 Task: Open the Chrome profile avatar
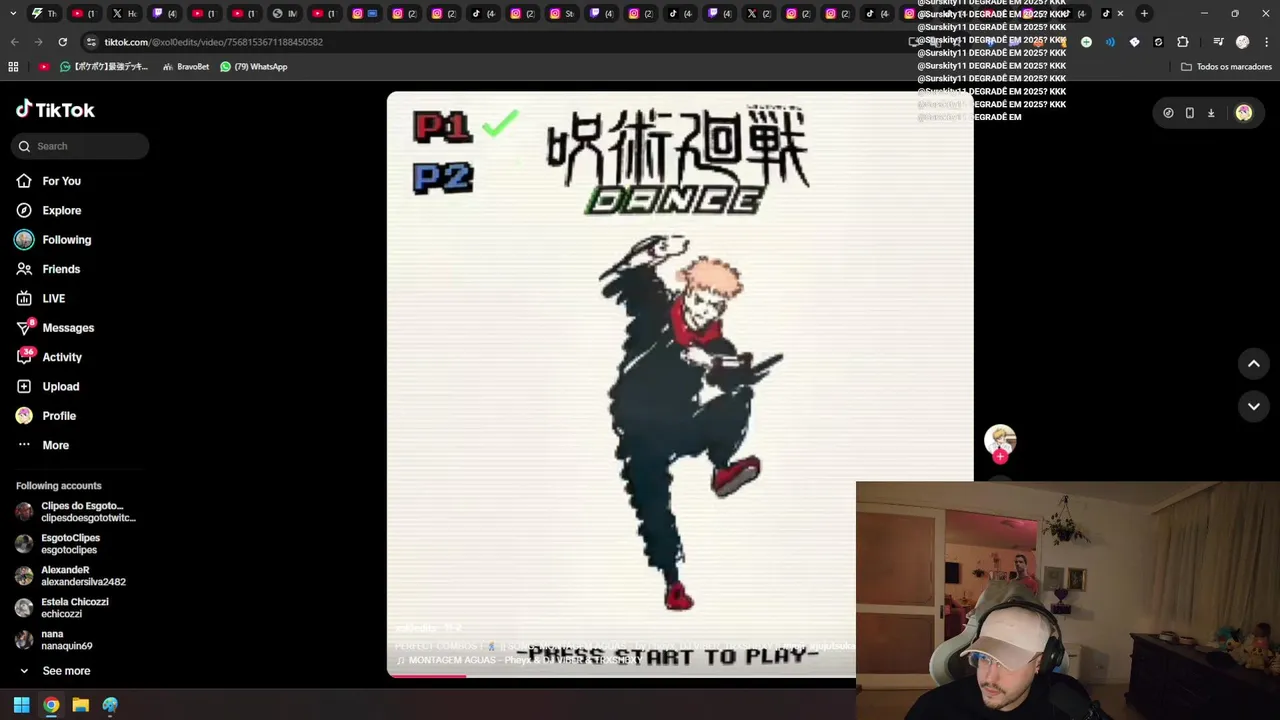tap(1242, 42)
